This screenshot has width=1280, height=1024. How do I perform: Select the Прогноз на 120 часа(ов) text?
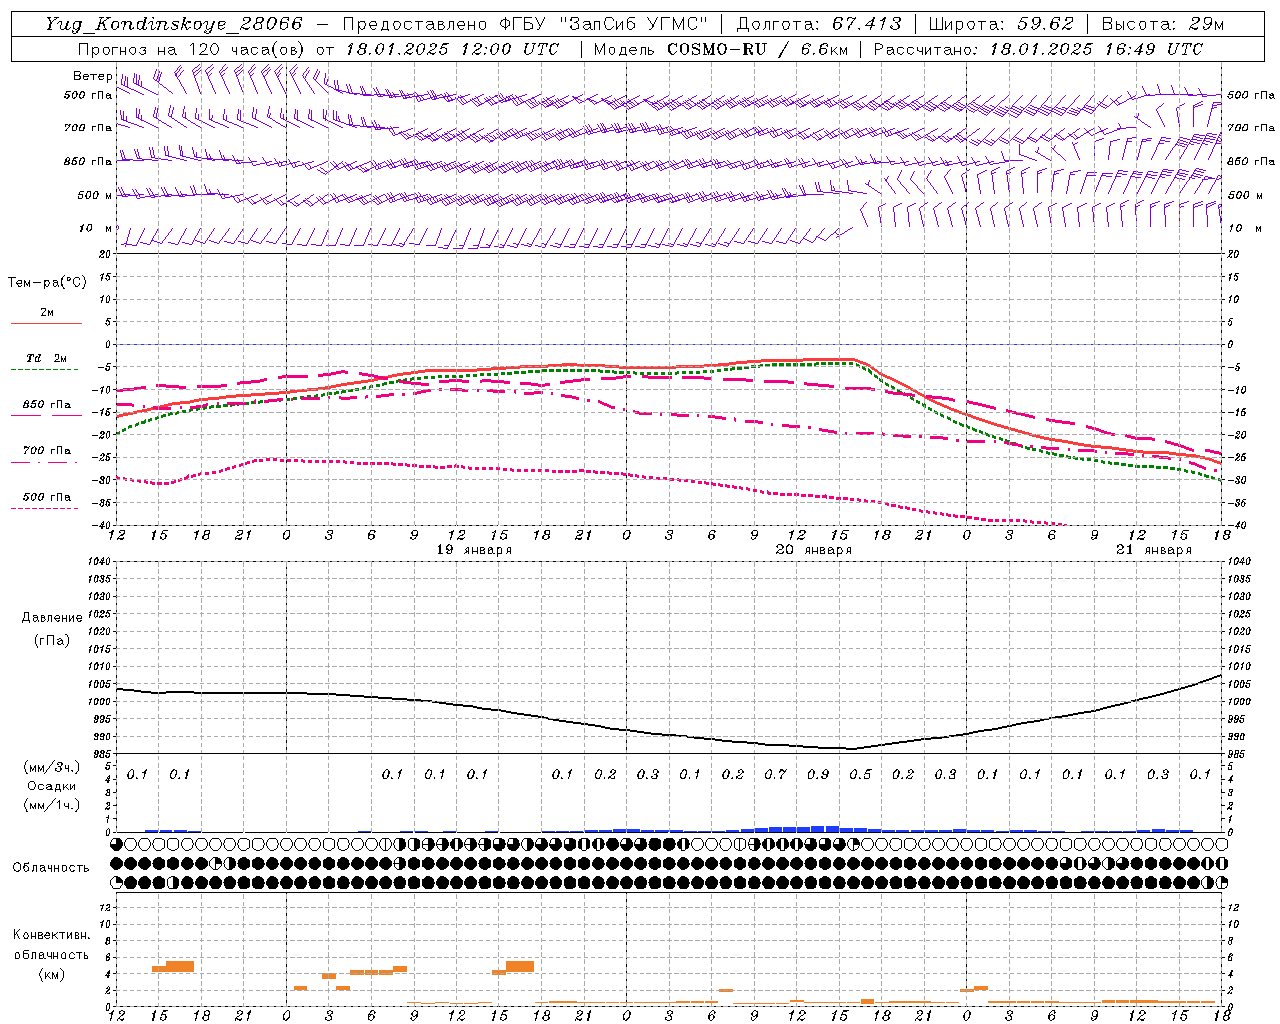[x=192, y=49]
